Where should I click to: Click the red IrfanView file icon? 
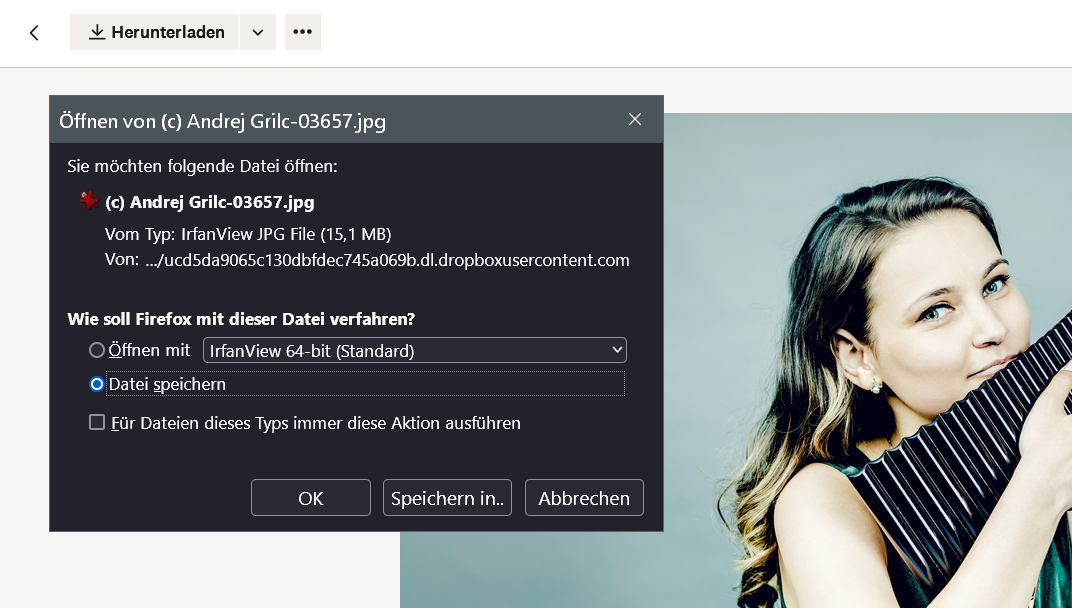(x=89, y=201)
